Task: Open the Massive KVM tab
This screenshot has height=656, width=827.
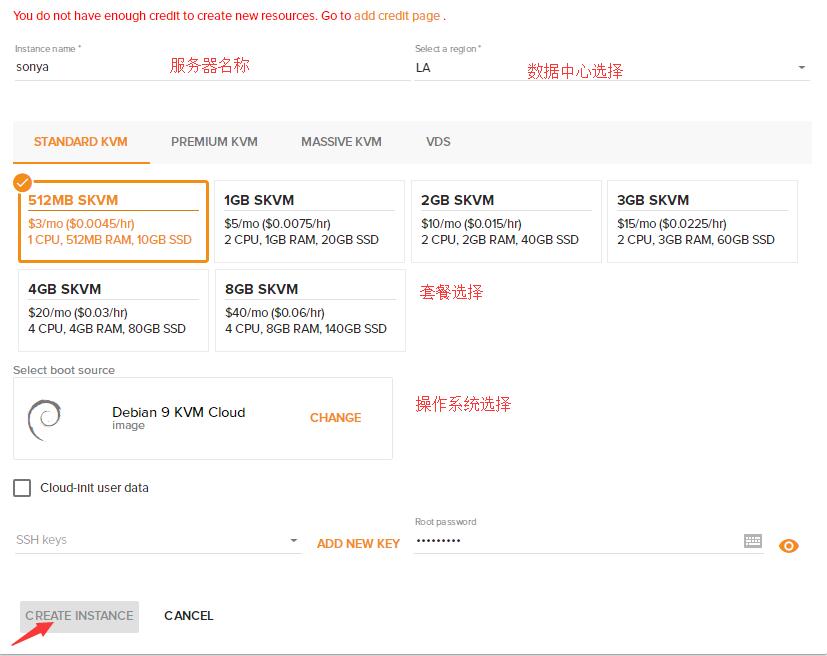Action: click(x=341, y=142)
